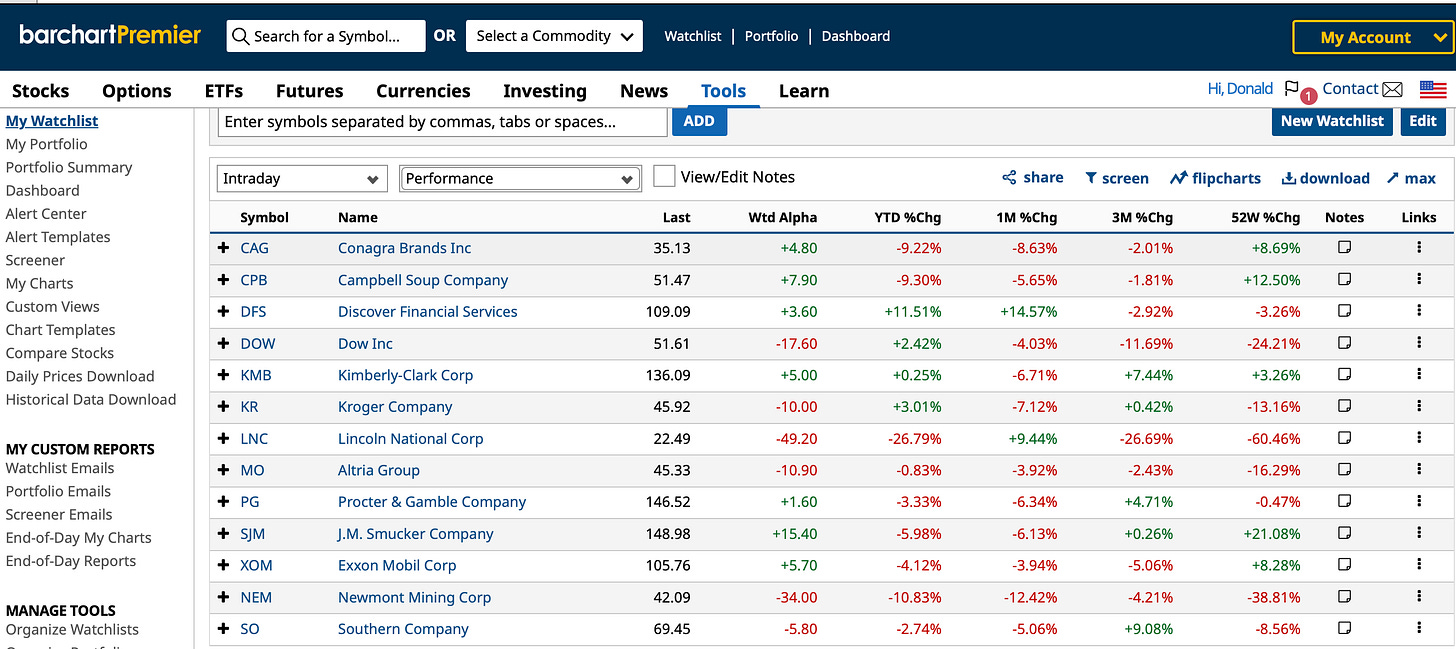Open the Options menu
The image size is (1456, 649).
coord(137,90)
